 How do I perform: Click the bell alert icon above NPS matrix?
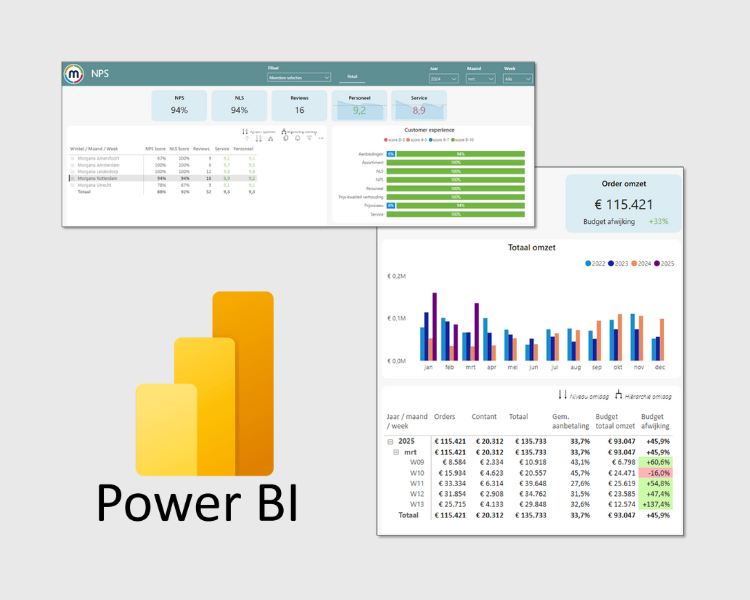[x=298, y=138]
